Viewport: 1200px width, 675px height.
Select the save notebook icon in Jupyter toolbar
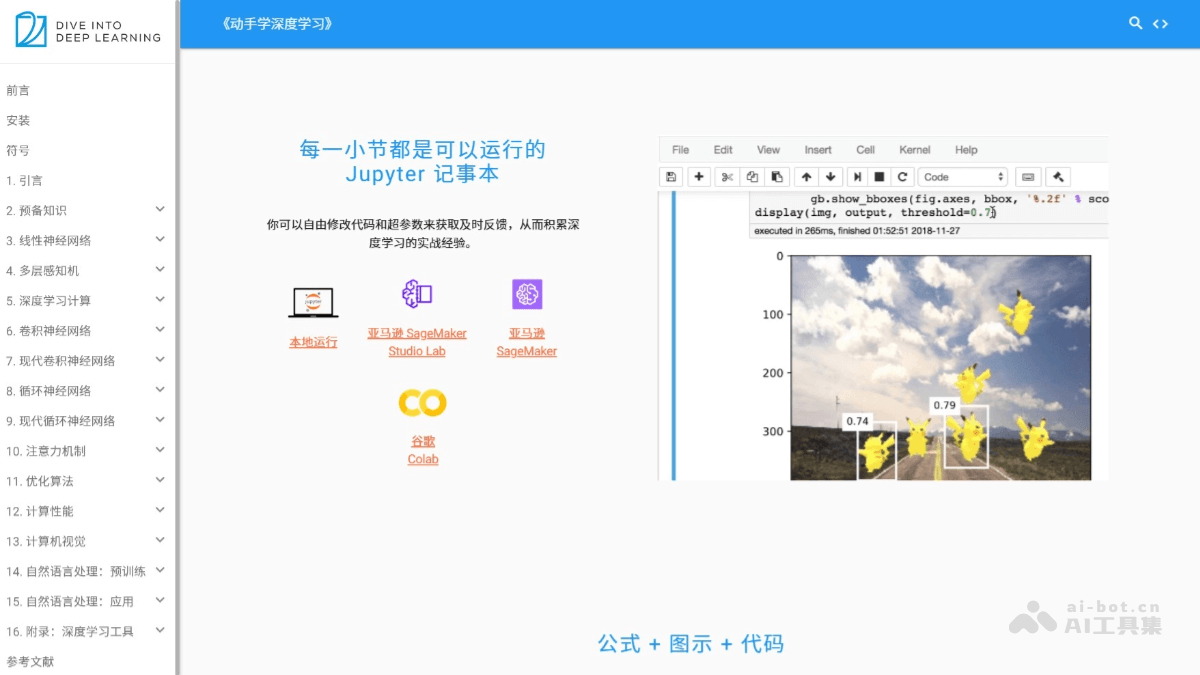point(671,177)
